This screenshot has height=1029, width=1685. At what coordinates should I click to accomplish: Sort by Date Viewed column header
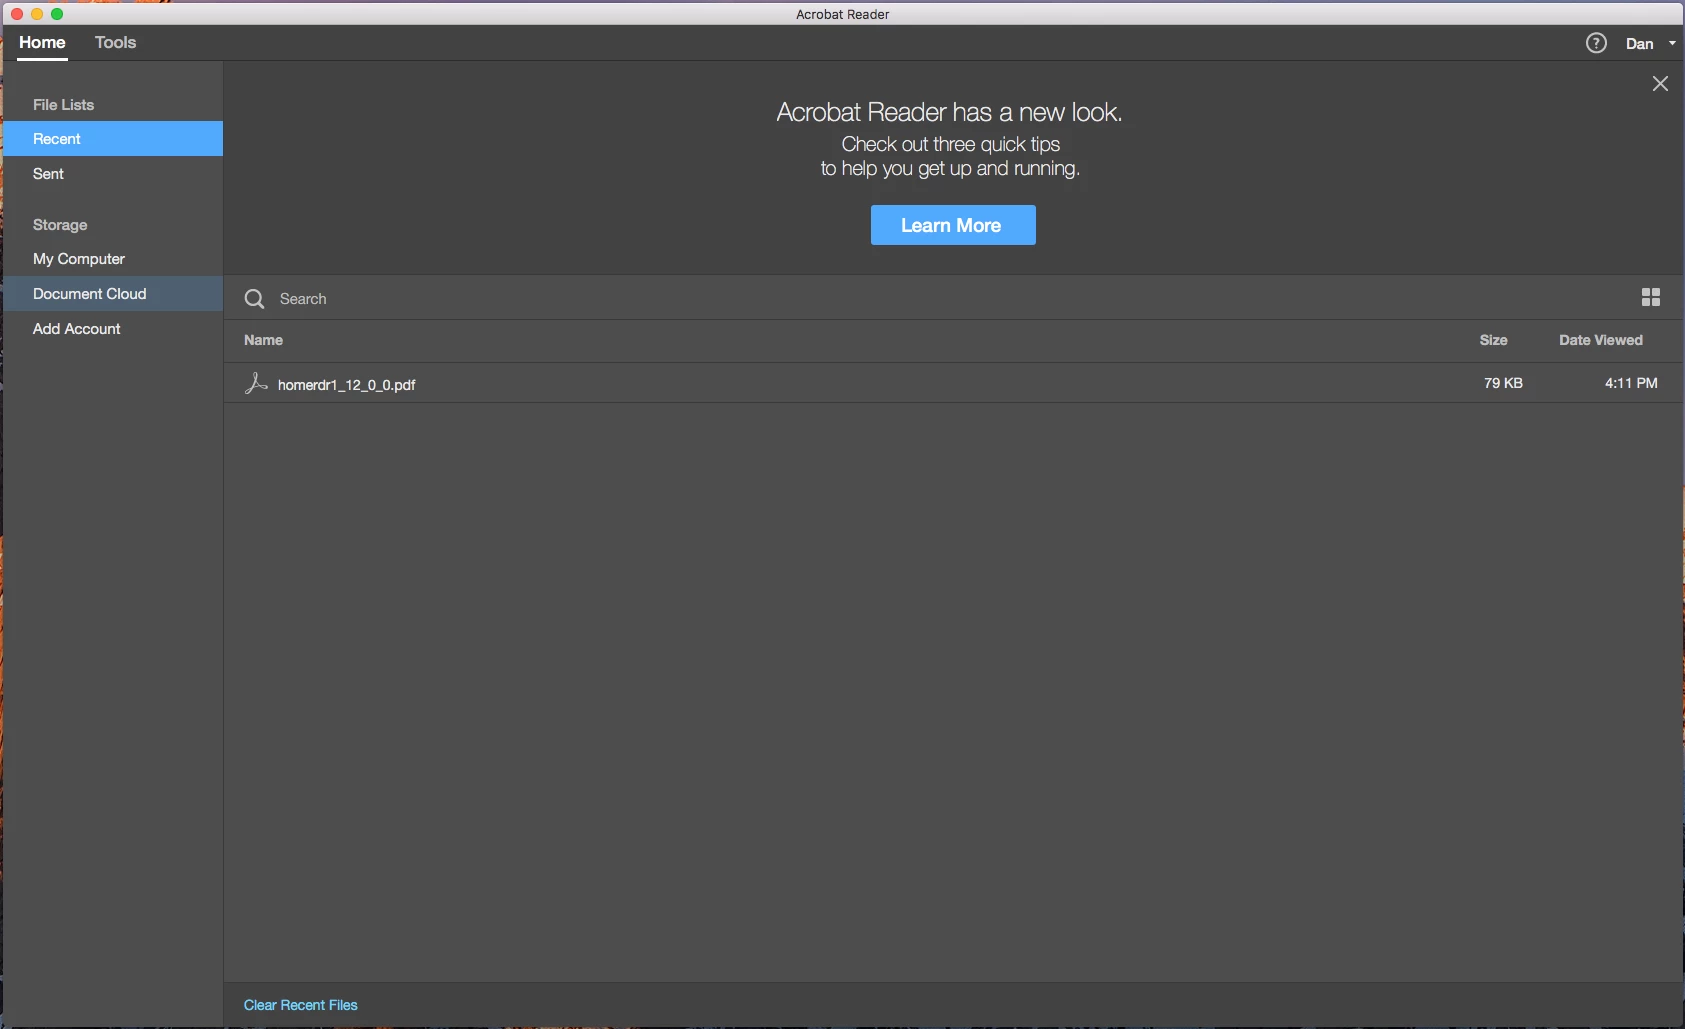tap(1600, 340)
